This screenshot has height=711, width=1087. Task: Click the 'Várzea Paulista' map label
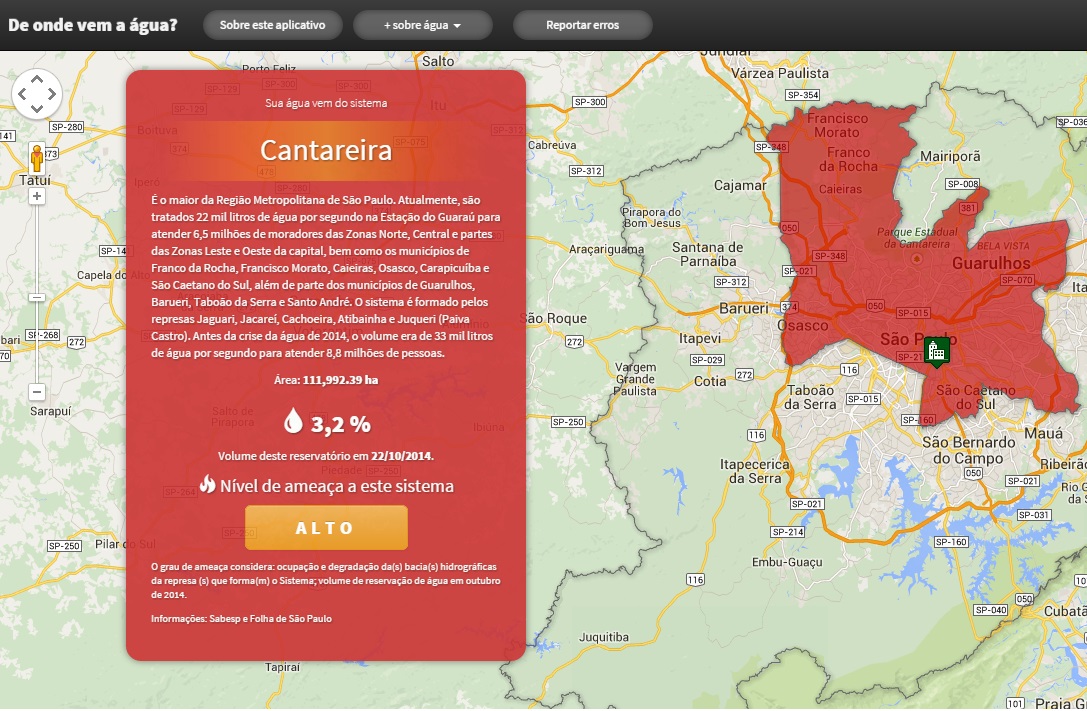tap(780, 73)
